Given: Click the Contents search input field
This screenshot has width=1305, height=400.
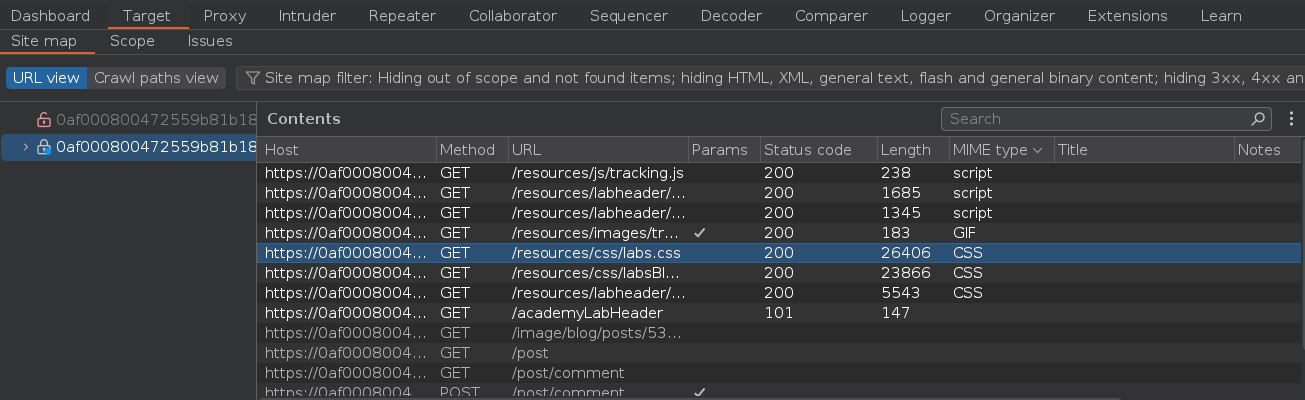Looking at the screenshot, I should click(x=1095, y=119).
